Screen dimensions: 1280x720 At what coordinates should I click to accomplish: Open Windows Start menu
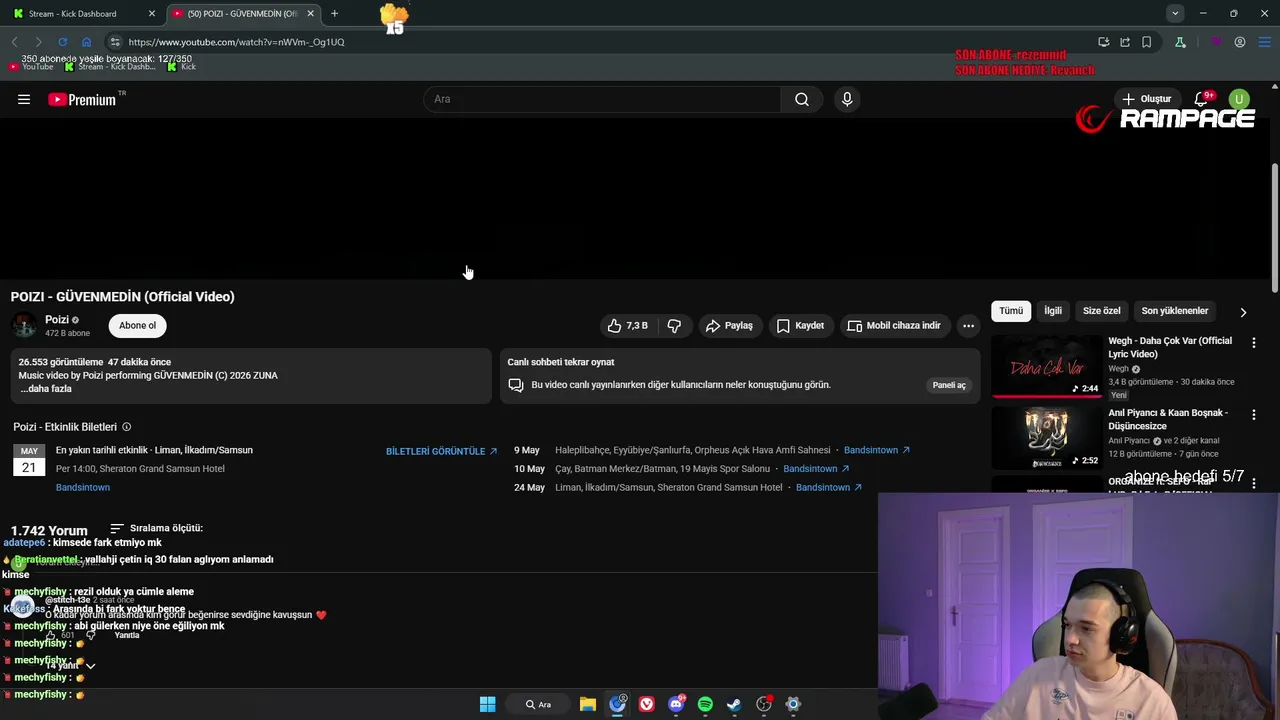487,704
